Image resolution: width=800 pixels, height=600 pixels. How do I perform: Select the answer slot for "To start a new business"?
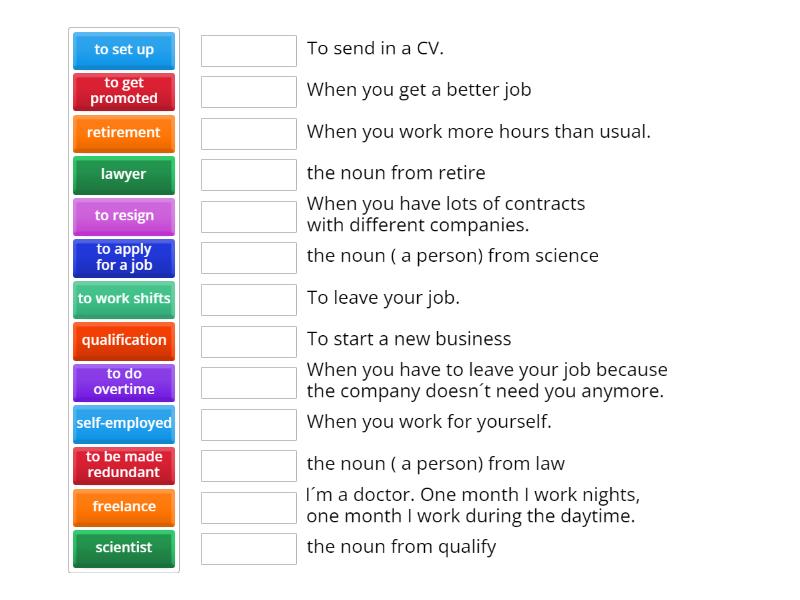point(248,339)
